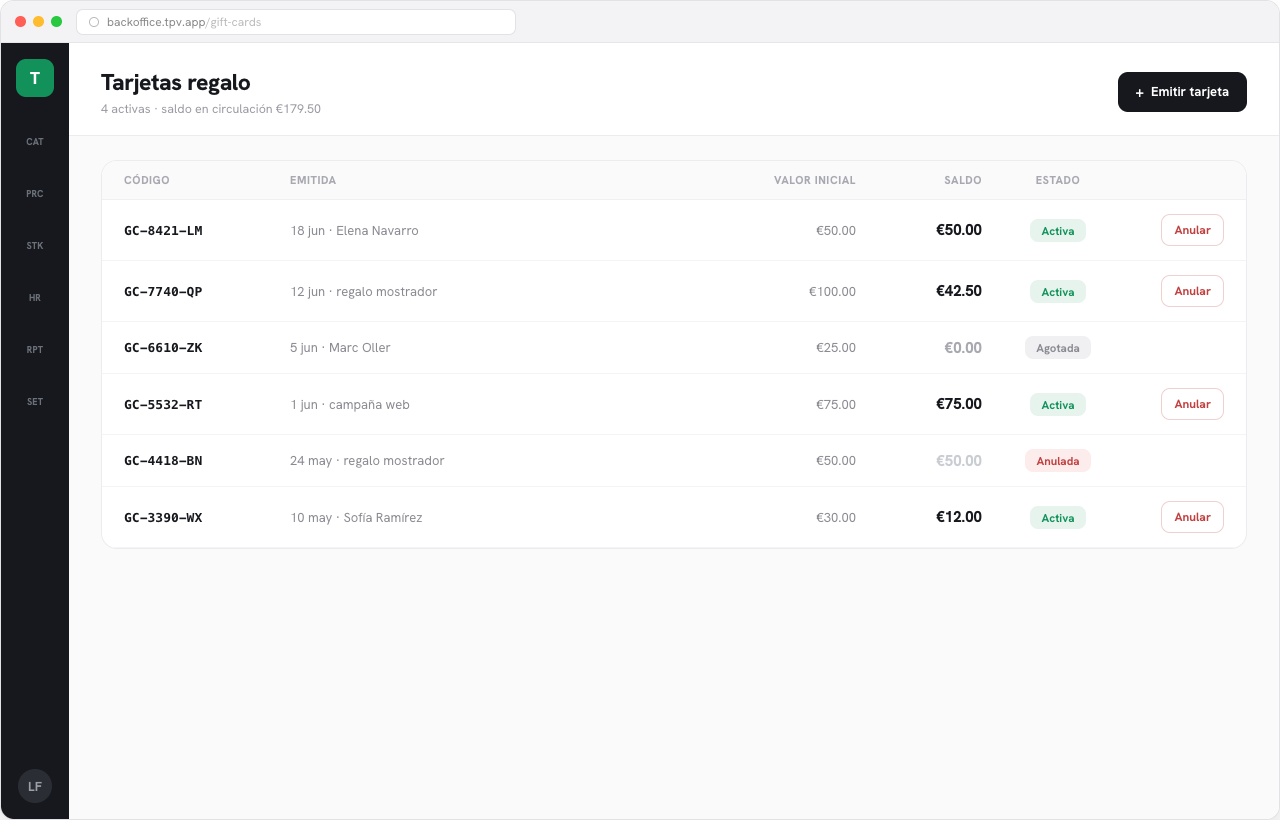
Task: Anular gift card GC-8421-LM
Action: pos(1192,230)
